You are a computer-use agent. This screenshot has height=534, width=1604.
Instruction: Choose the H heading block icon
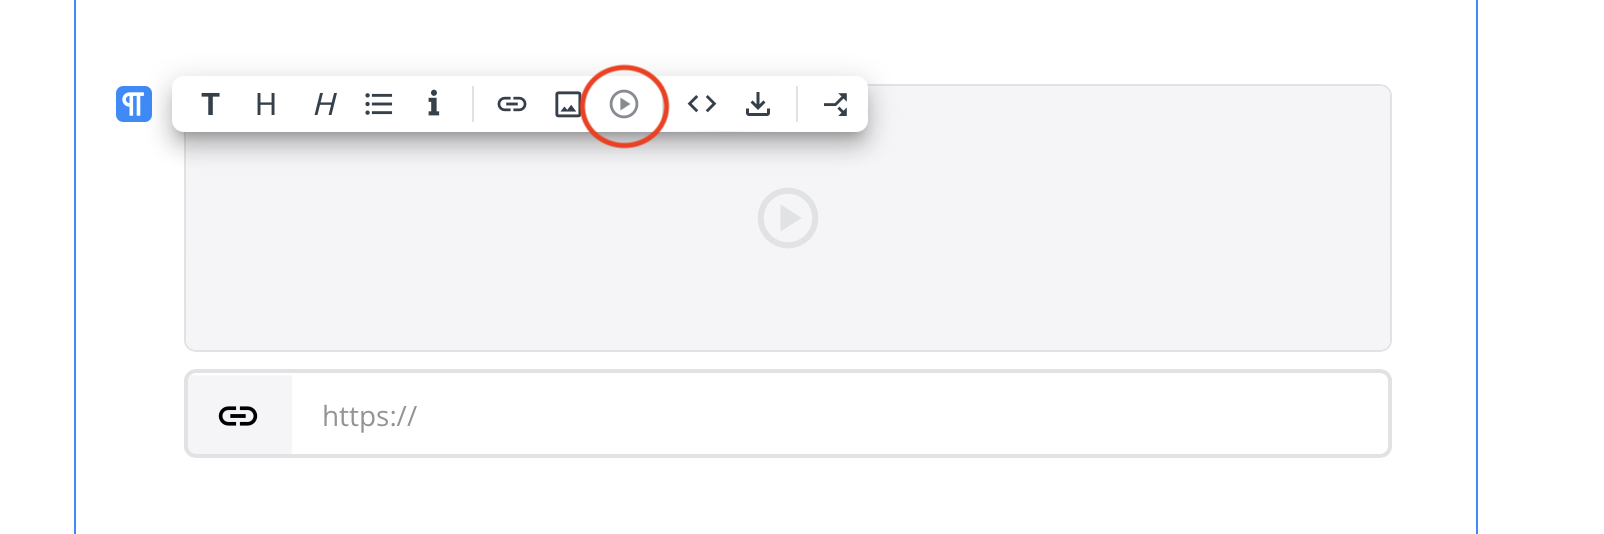coord(266,104)
